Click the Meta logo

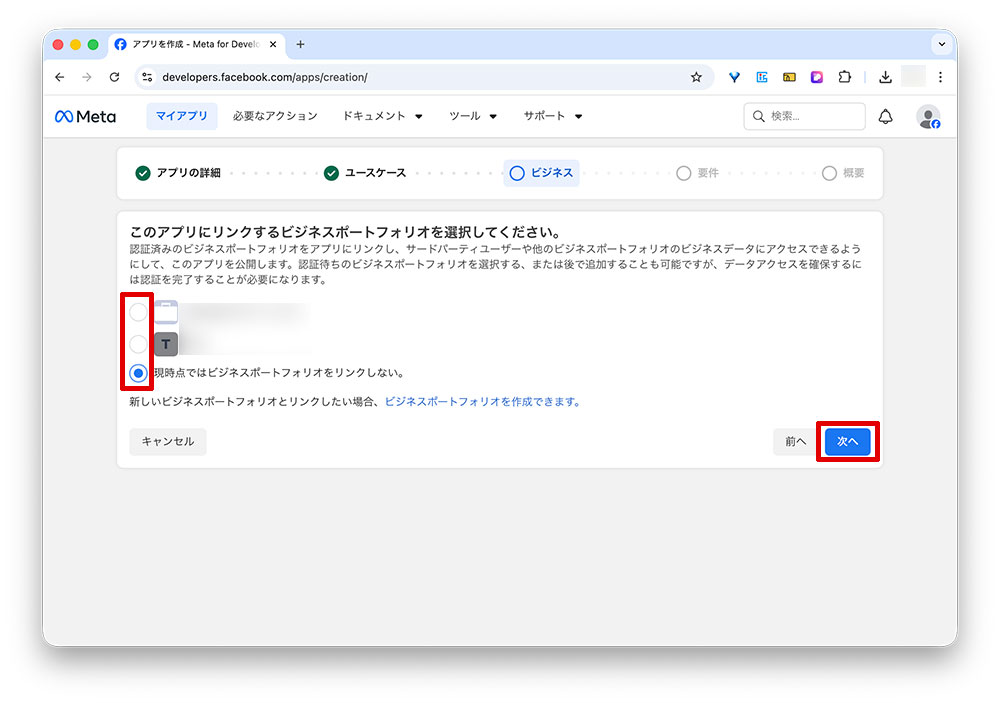pyautogui.click(x=85, y=116)
